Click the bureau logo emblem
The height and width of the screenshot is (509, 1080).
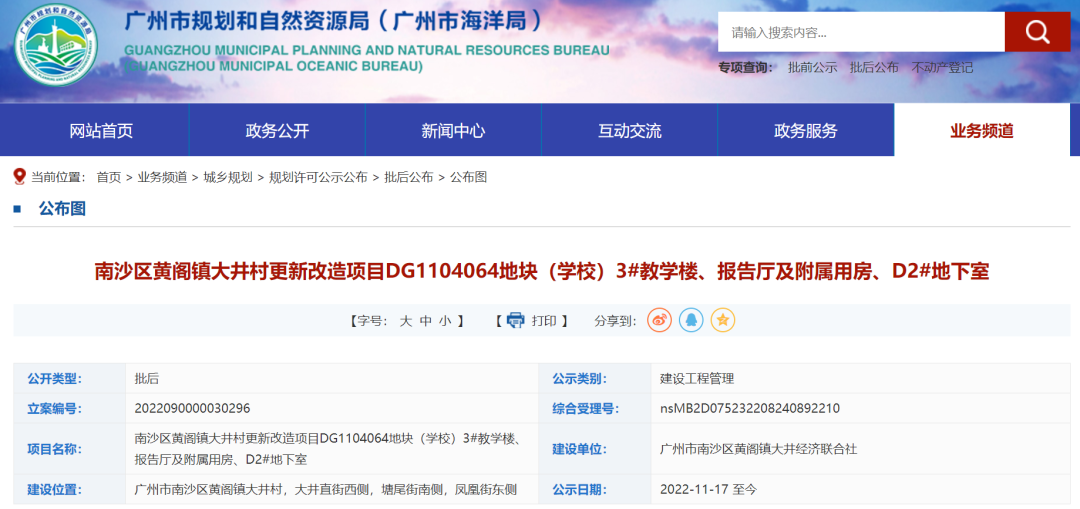(x=56, y=45)
